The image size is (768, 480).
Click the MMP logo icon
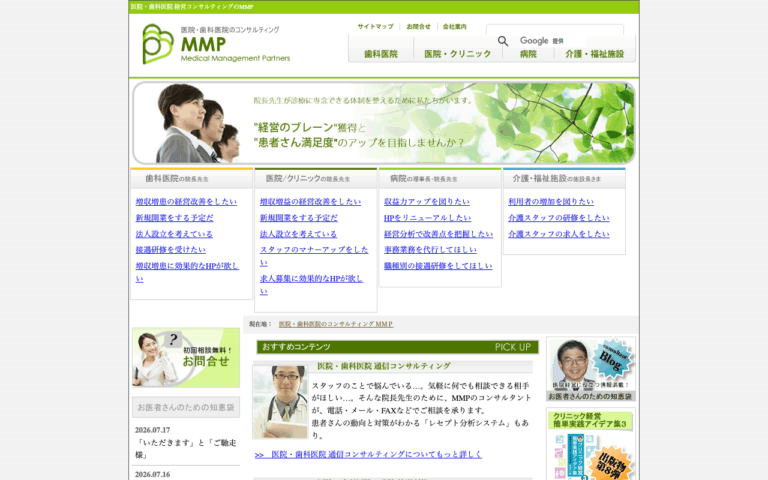tap(158, 44)
